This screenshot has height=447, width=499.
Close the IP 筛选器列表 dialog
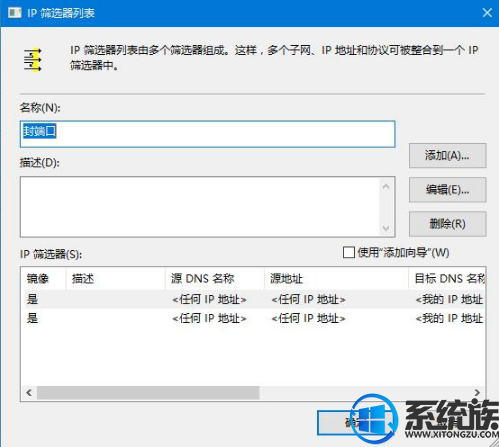click(487, 13)
